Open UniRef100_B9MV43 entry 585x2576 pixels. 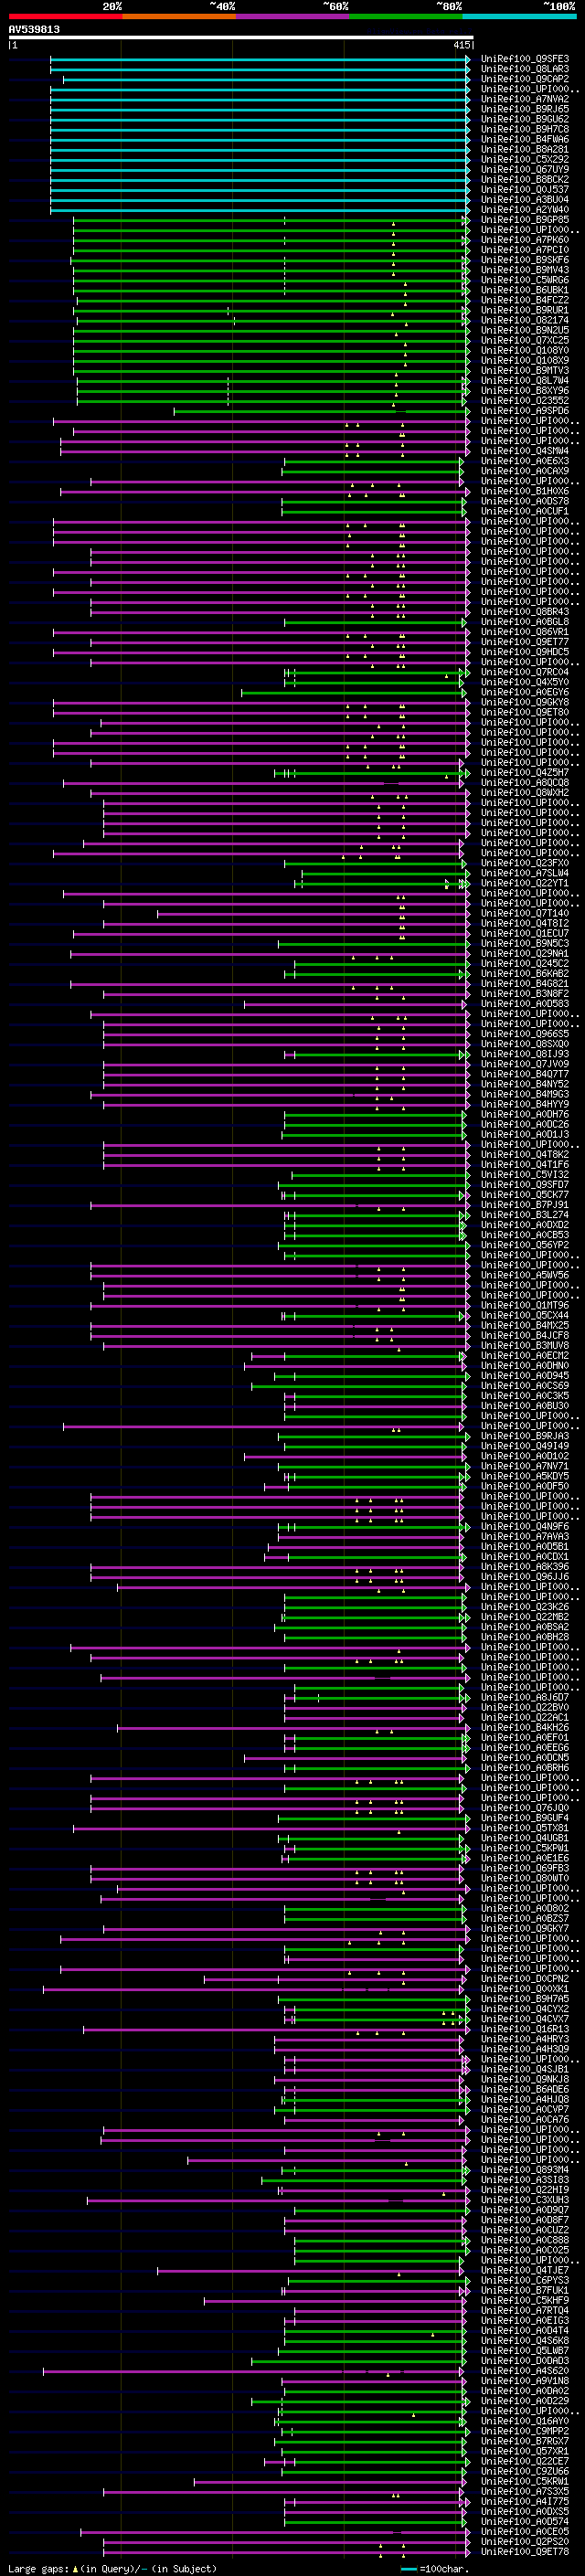click(x=525, y=270)
